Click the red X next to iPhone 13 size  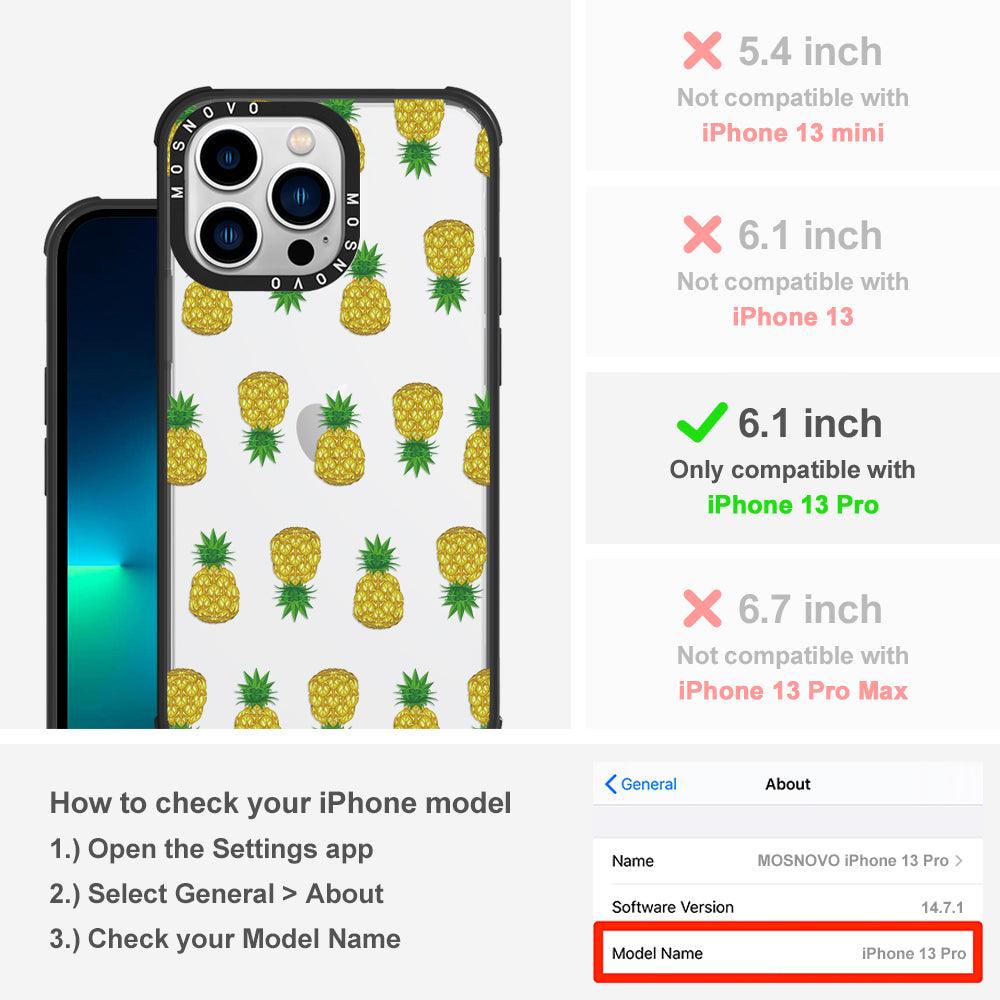(702, 234)
